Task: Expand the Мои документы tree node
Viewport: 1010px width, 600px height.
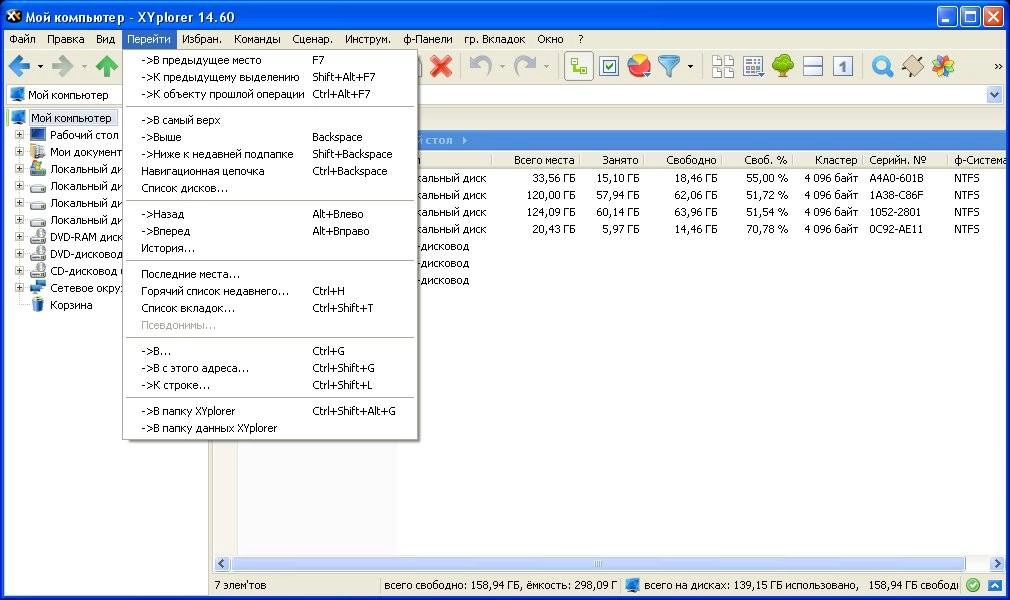Action: click(x=19, y=151)
